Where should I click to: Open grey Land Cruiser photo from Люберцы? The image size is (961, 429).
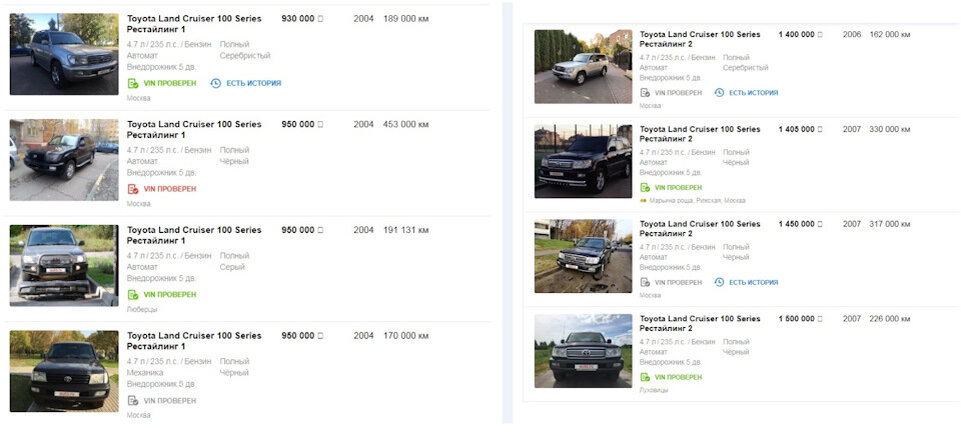64,265
